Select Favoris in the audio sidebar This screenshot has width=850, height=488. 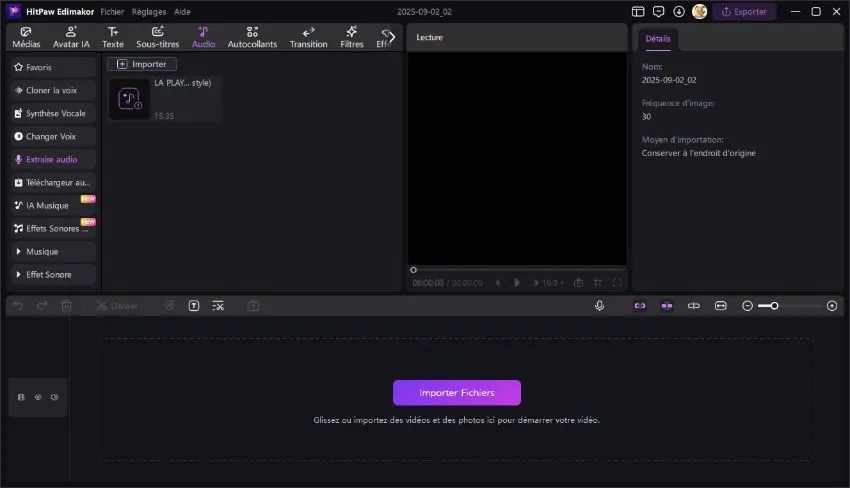53,67
